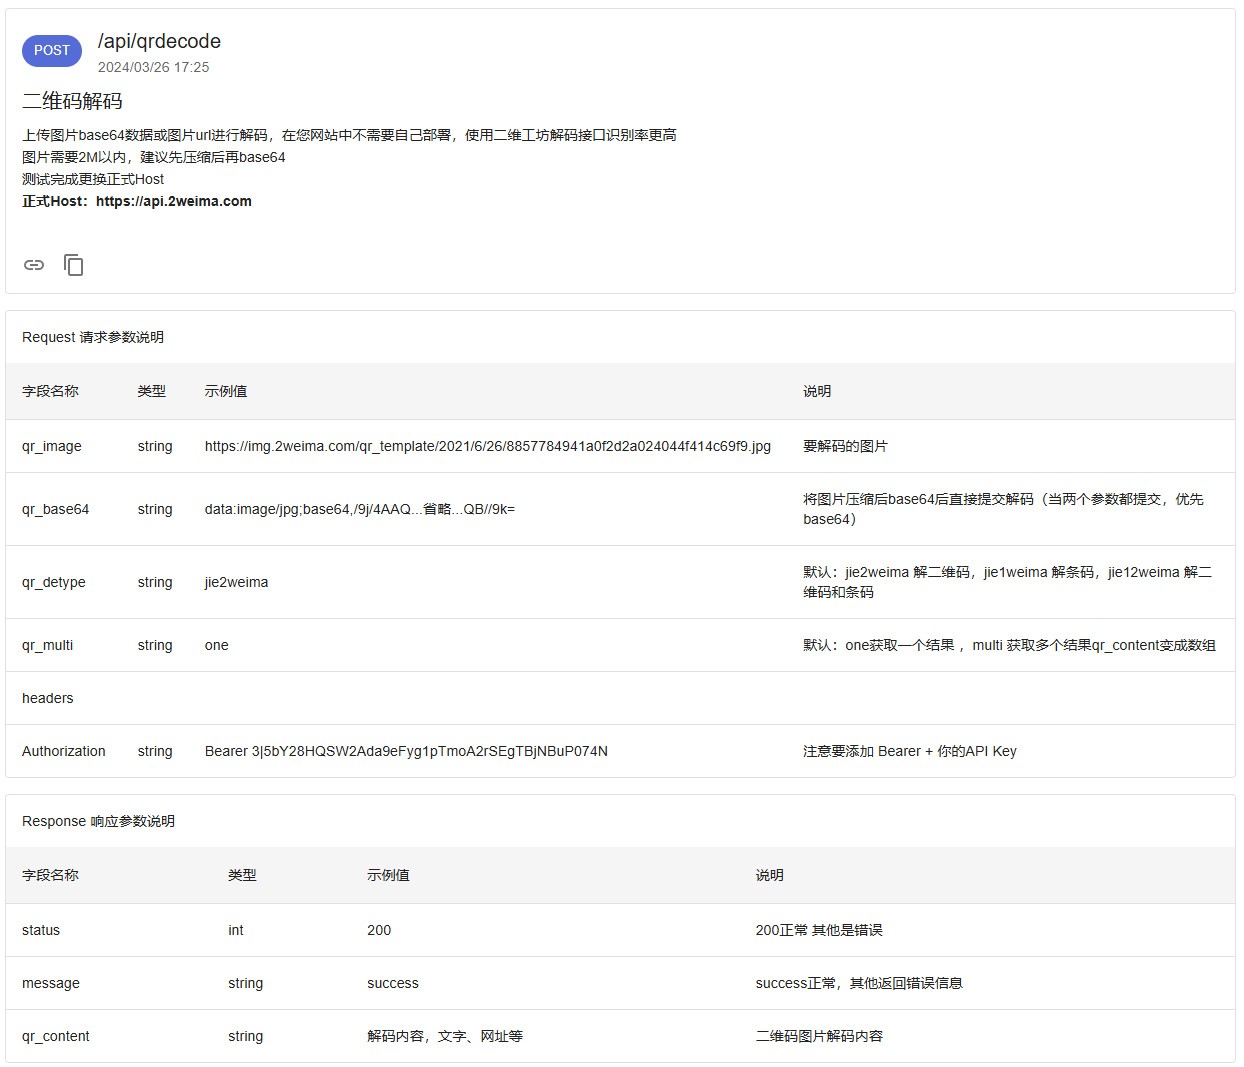Click the headers row in request table
The width and height of the screenshot is (1244, 1067).
(48, 698)
